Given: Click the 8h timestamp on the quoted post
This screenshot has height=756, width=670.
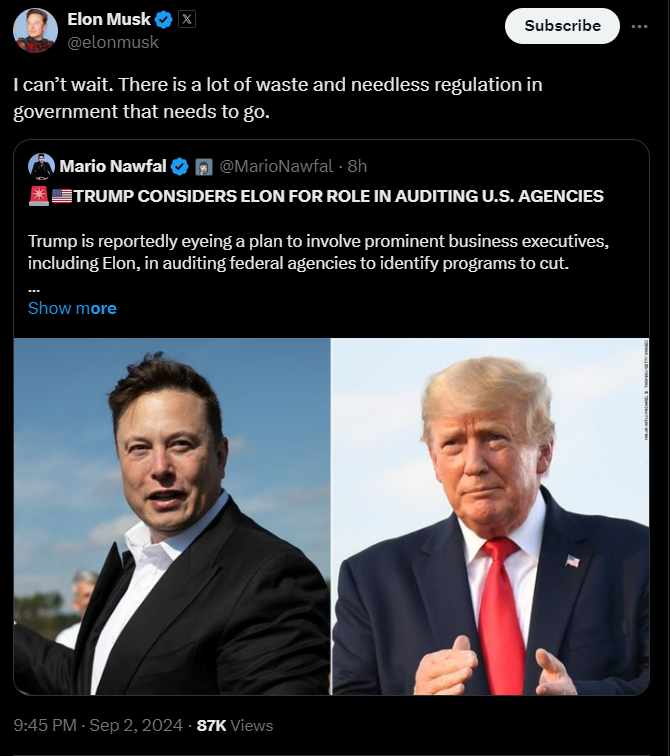Looking at the screenshot, I should (357, 166).
